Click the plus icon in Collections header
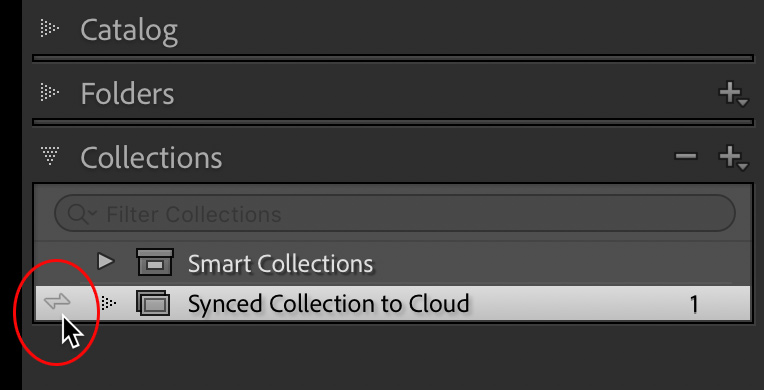 point(733,158)
